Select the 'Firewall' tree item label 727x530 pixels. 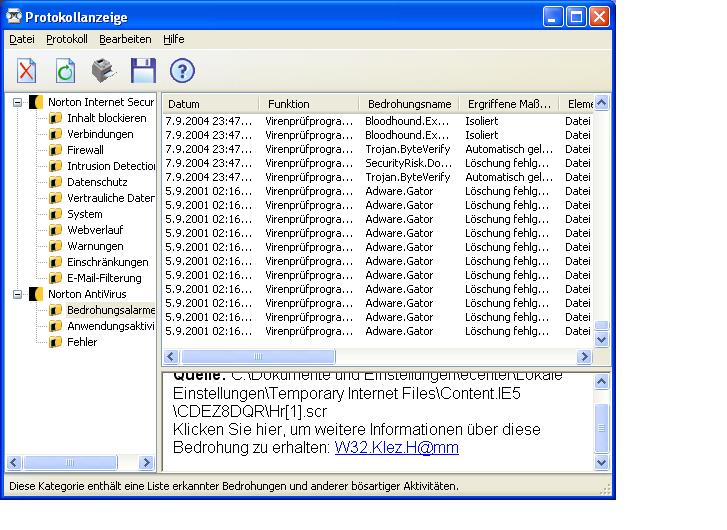(x=85, y=150)
